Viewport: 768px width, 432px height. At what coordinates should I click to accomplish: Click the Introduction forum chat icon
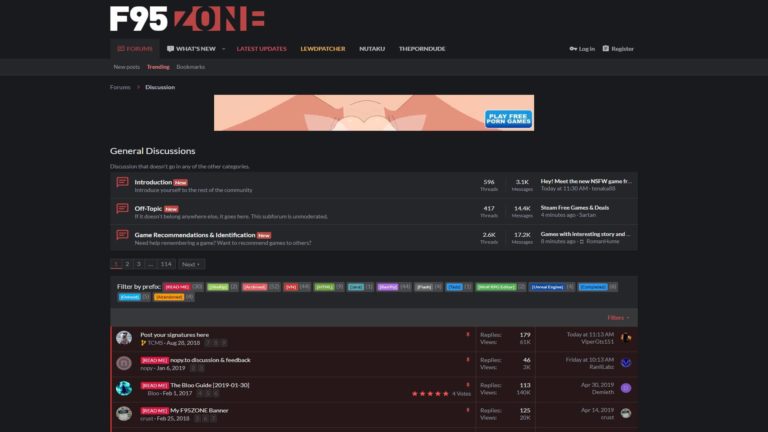coord(122,183)
